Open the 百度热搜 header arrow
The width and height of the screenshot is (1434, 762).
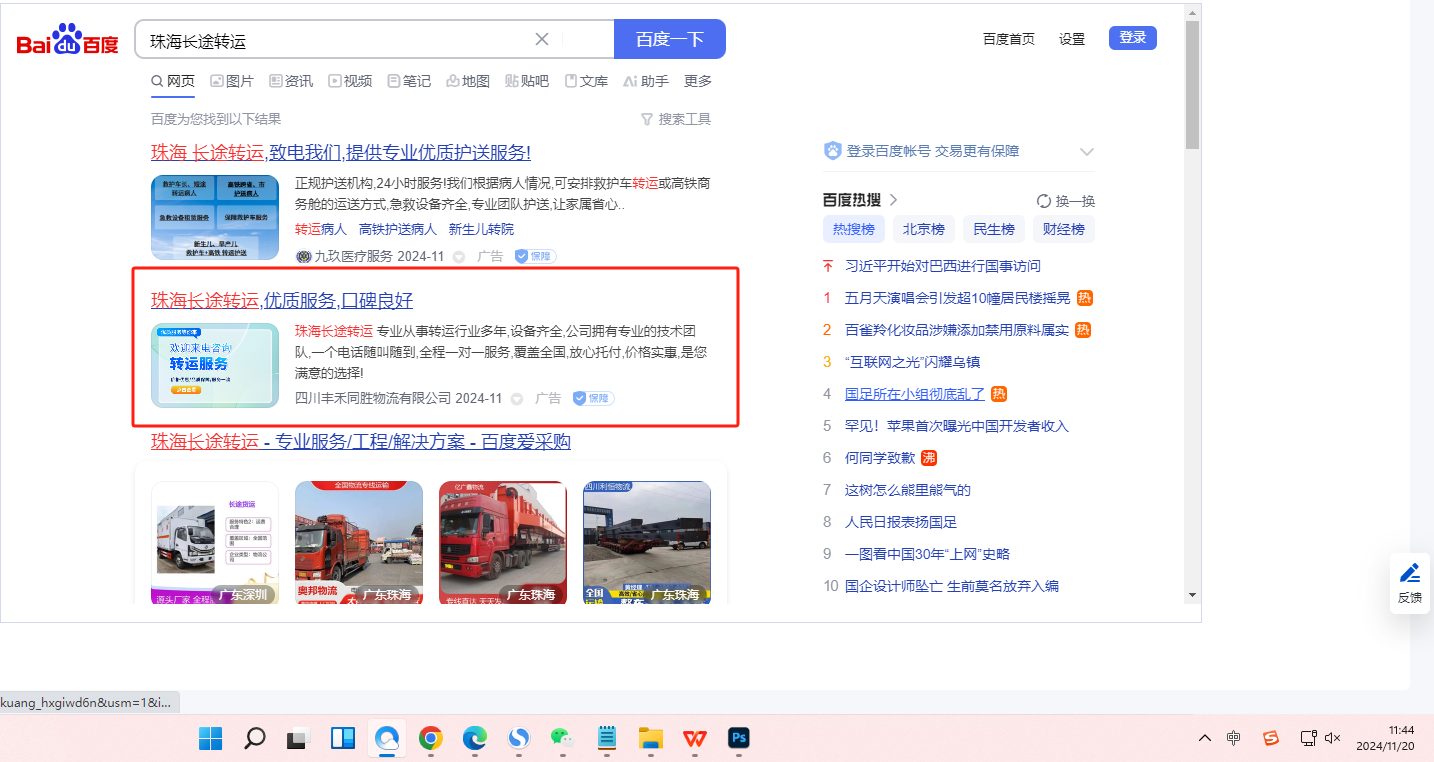[894, 200]
